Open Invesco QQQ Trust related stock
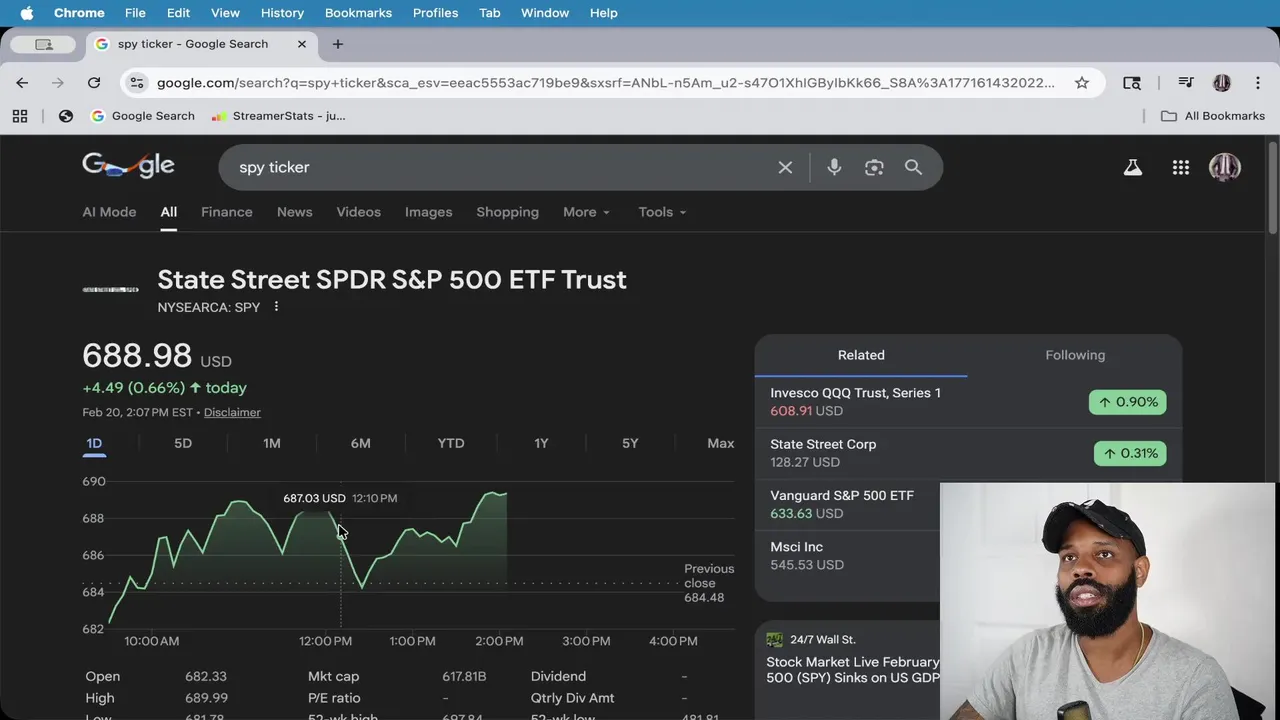This screenshot has height=720, width=1280. (855, 393)
